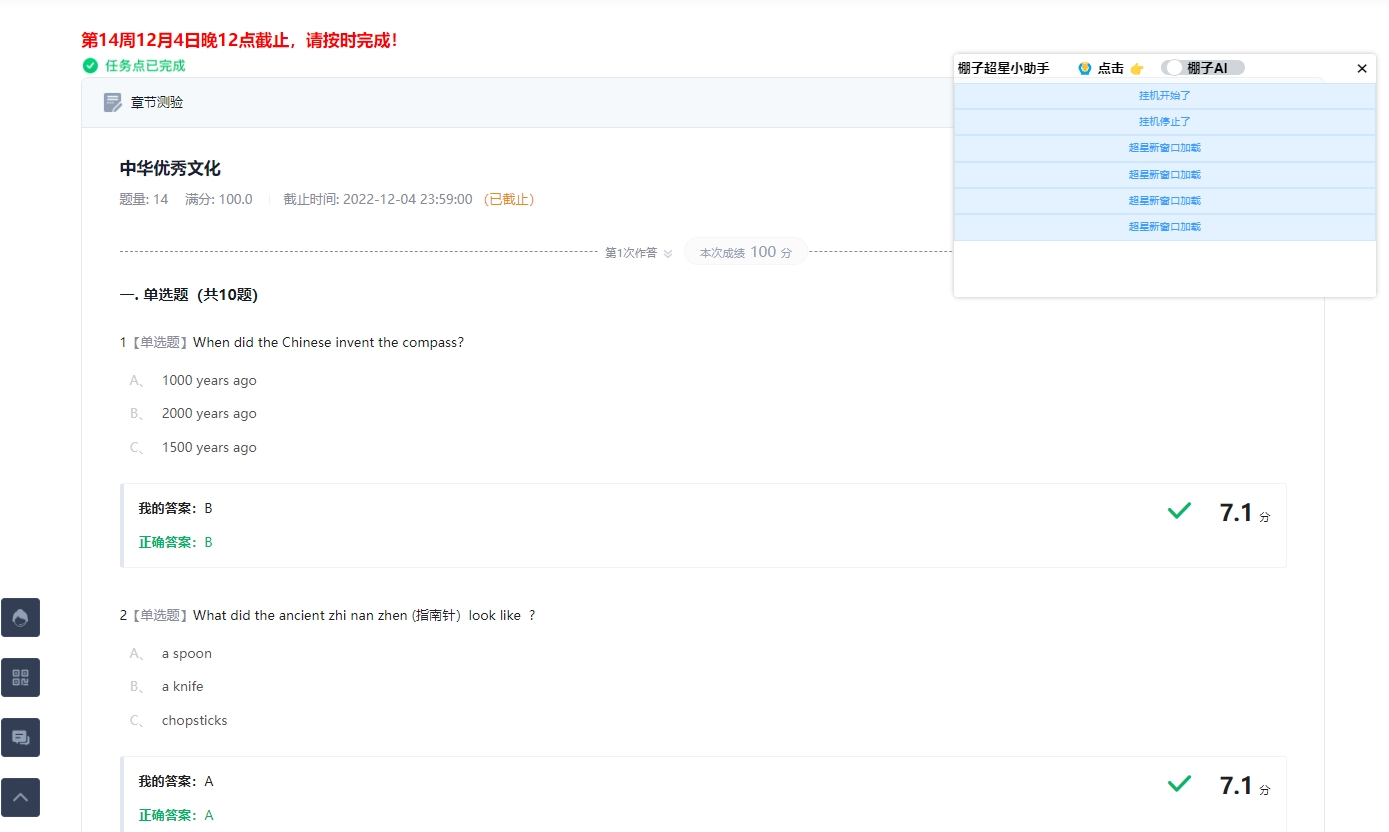Open the chat messages sidebar icon
This screenshot has height=832, width=1389.
point(20,738)
